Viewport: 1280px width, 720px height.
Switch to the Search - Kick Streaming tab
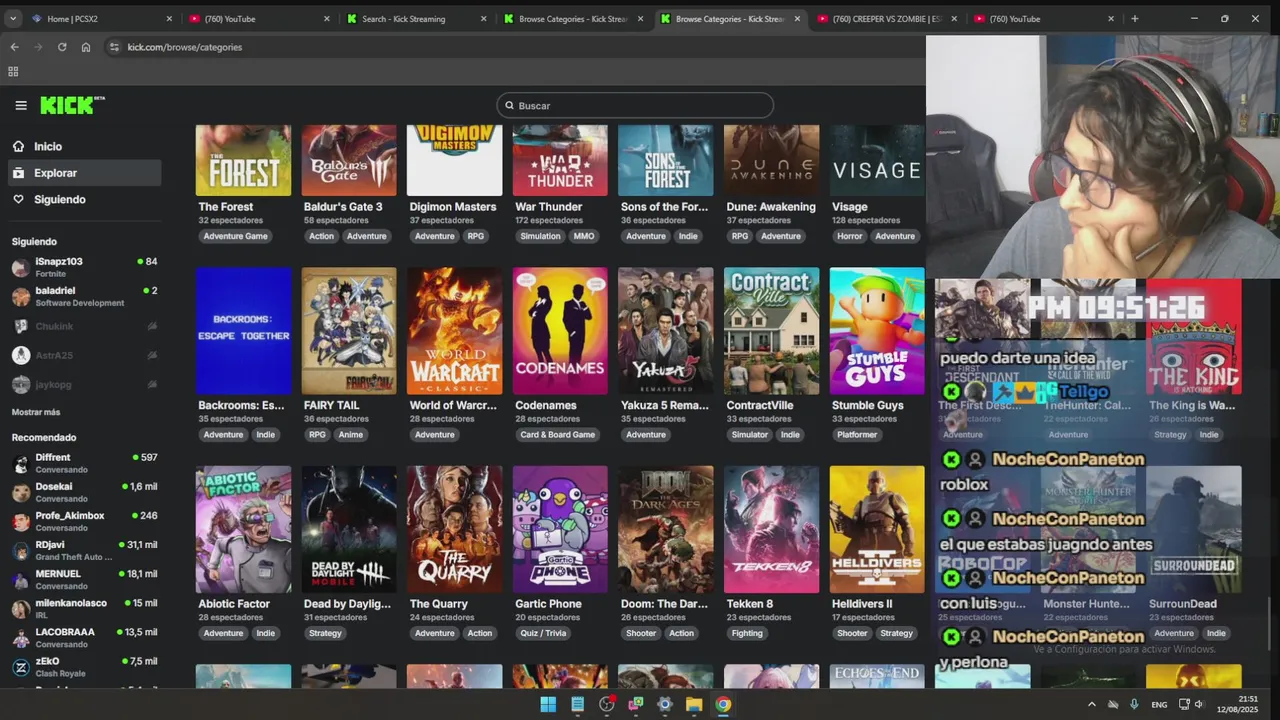coord(415,18)
